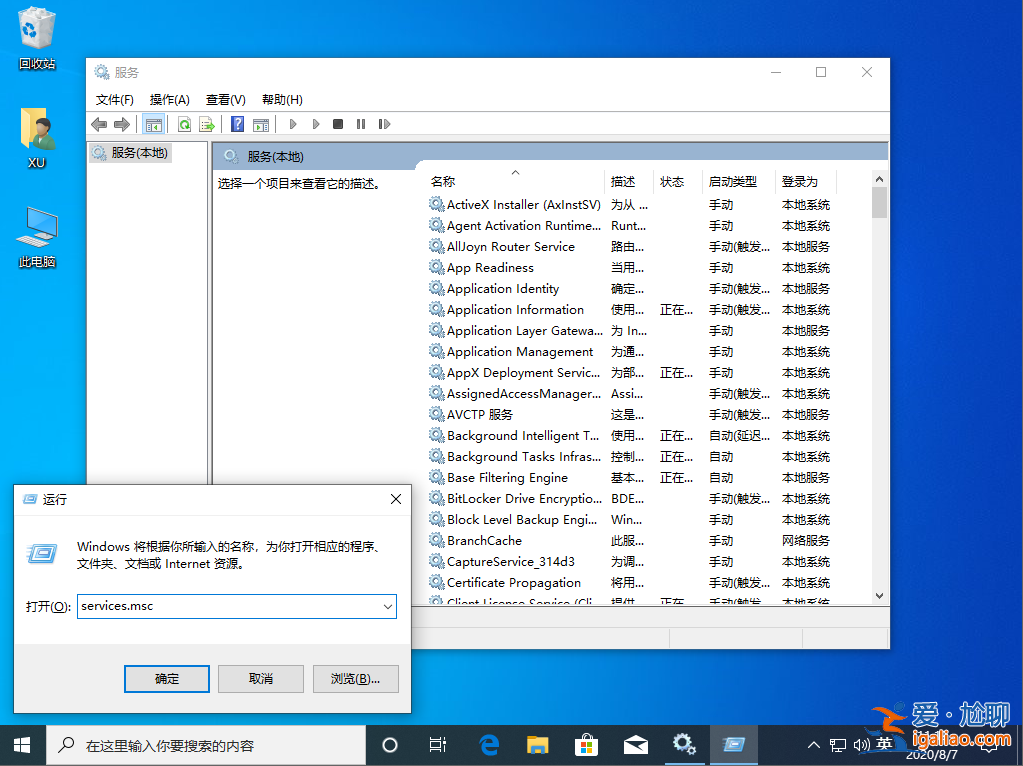Toggle the action pane visibility icon
Image resolution: width=1023 pixels, height=766 pixels.
pyautogui.click(x=261, y=124)
